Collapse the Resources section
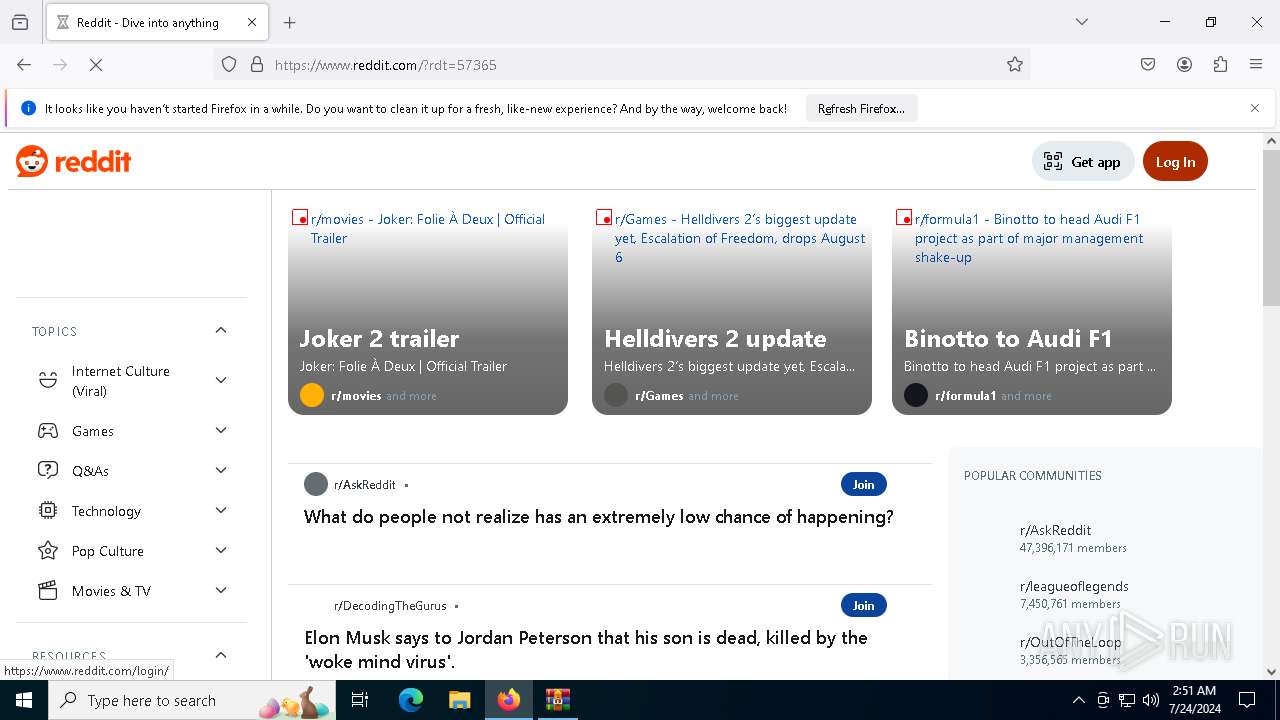The image size is (1280, 720). [x=221, y=655]
